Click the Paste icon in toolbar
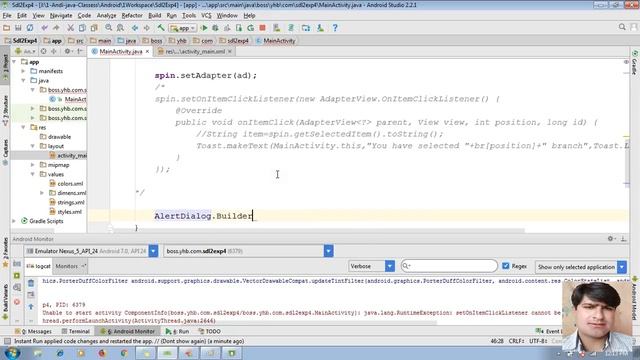Image resolution: width=640 pixels, height=360 pixels. tap(94, 28)
